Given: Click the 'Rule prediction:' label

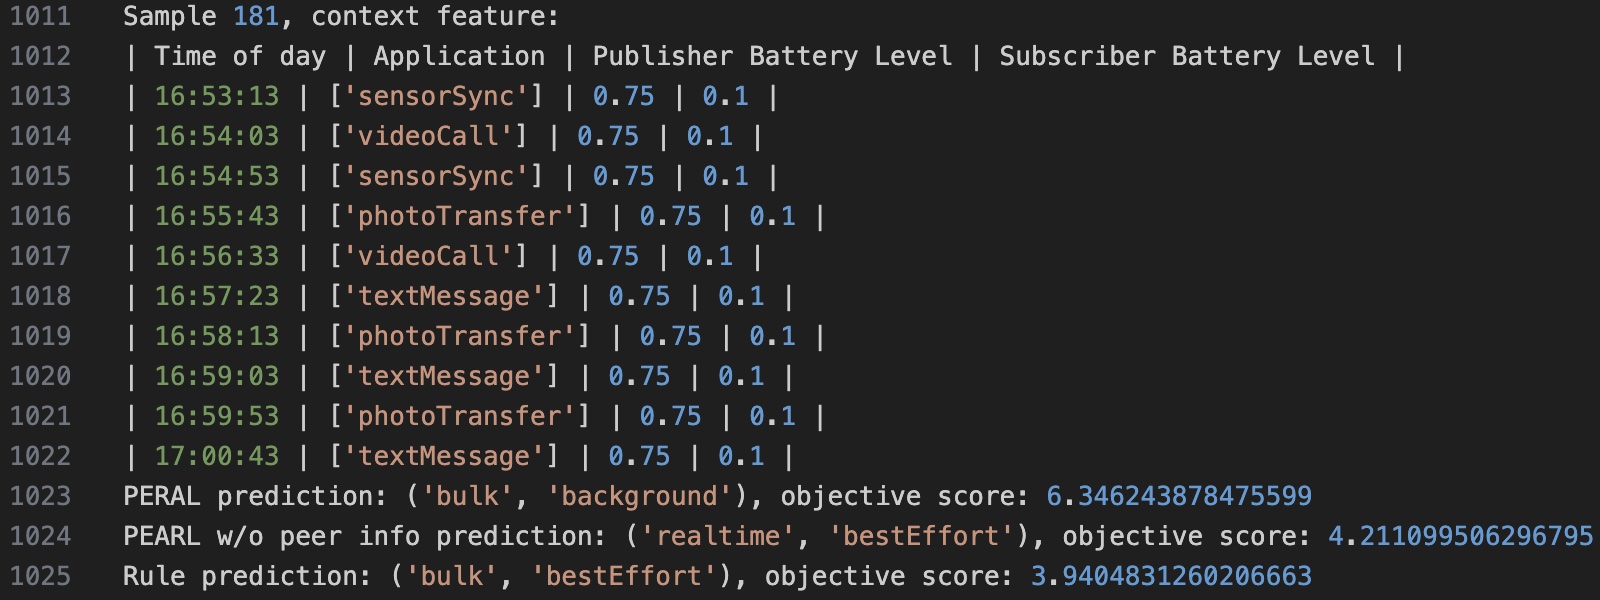Looking at the screenshot, I should (247, 576).
